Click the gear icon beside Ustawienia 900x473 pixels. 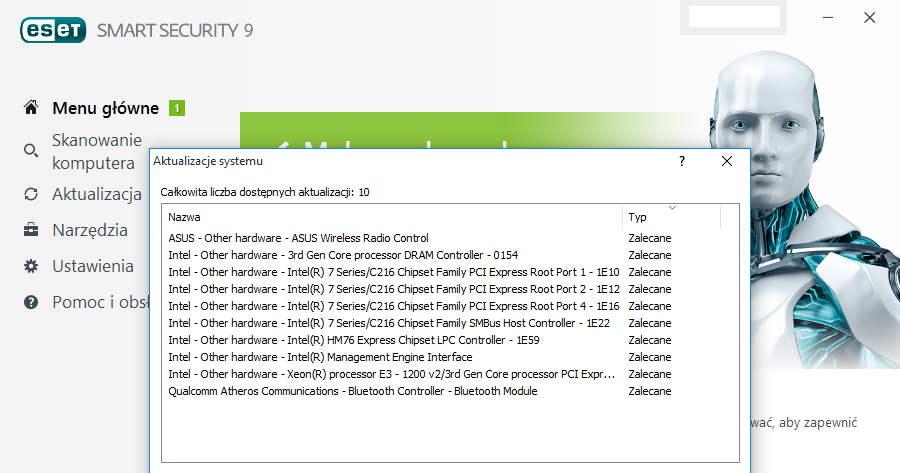31,266
